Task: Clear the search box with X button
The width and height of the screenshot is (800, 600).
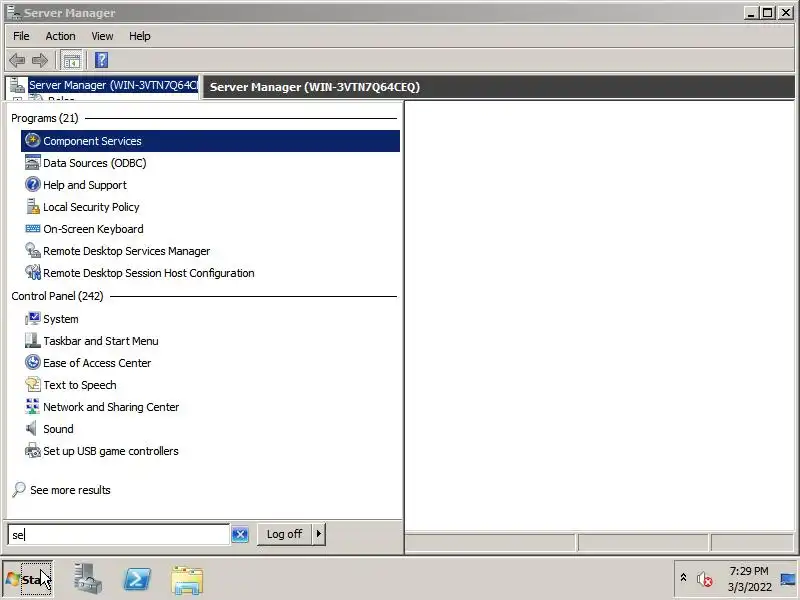Action: click(x=240, y=534)
